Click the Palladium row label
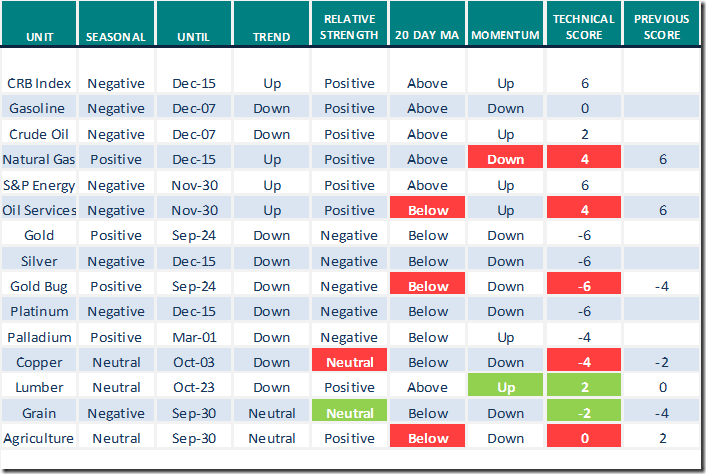Screen dimensions: 706x474 (x=41, y=337)
